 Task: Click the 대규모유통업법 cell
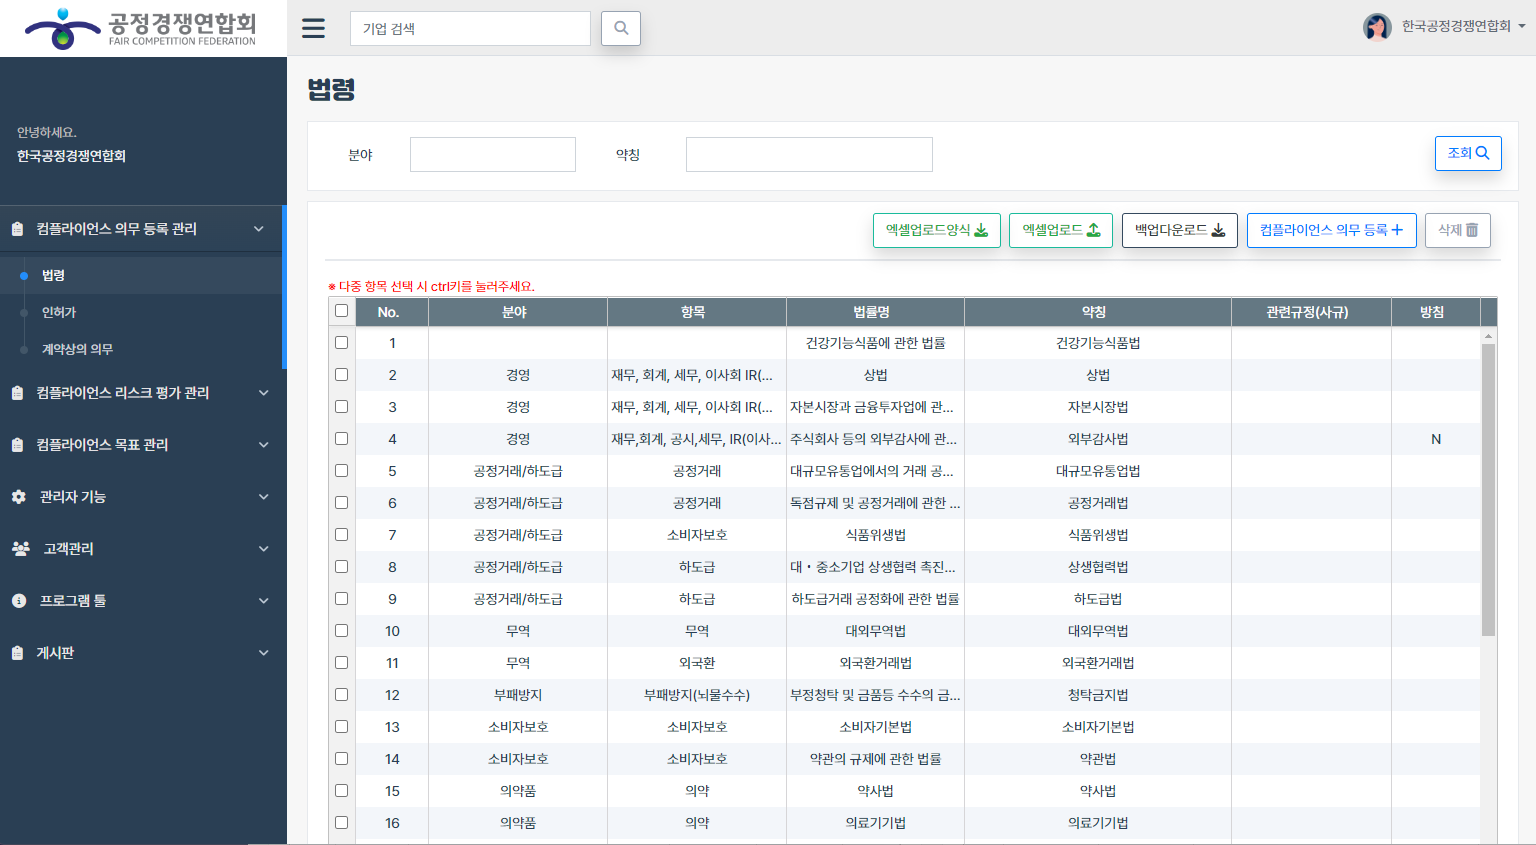click(1098, 471)
